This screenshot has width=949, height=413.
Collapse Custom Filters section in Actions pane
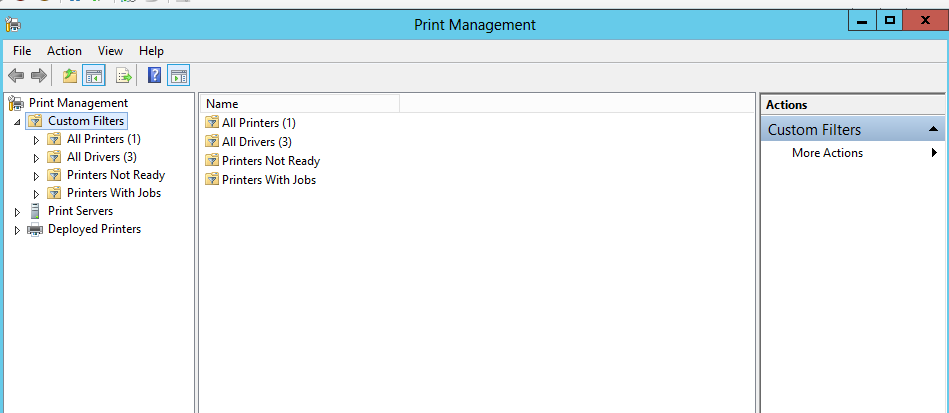click(x=933, y=130)
